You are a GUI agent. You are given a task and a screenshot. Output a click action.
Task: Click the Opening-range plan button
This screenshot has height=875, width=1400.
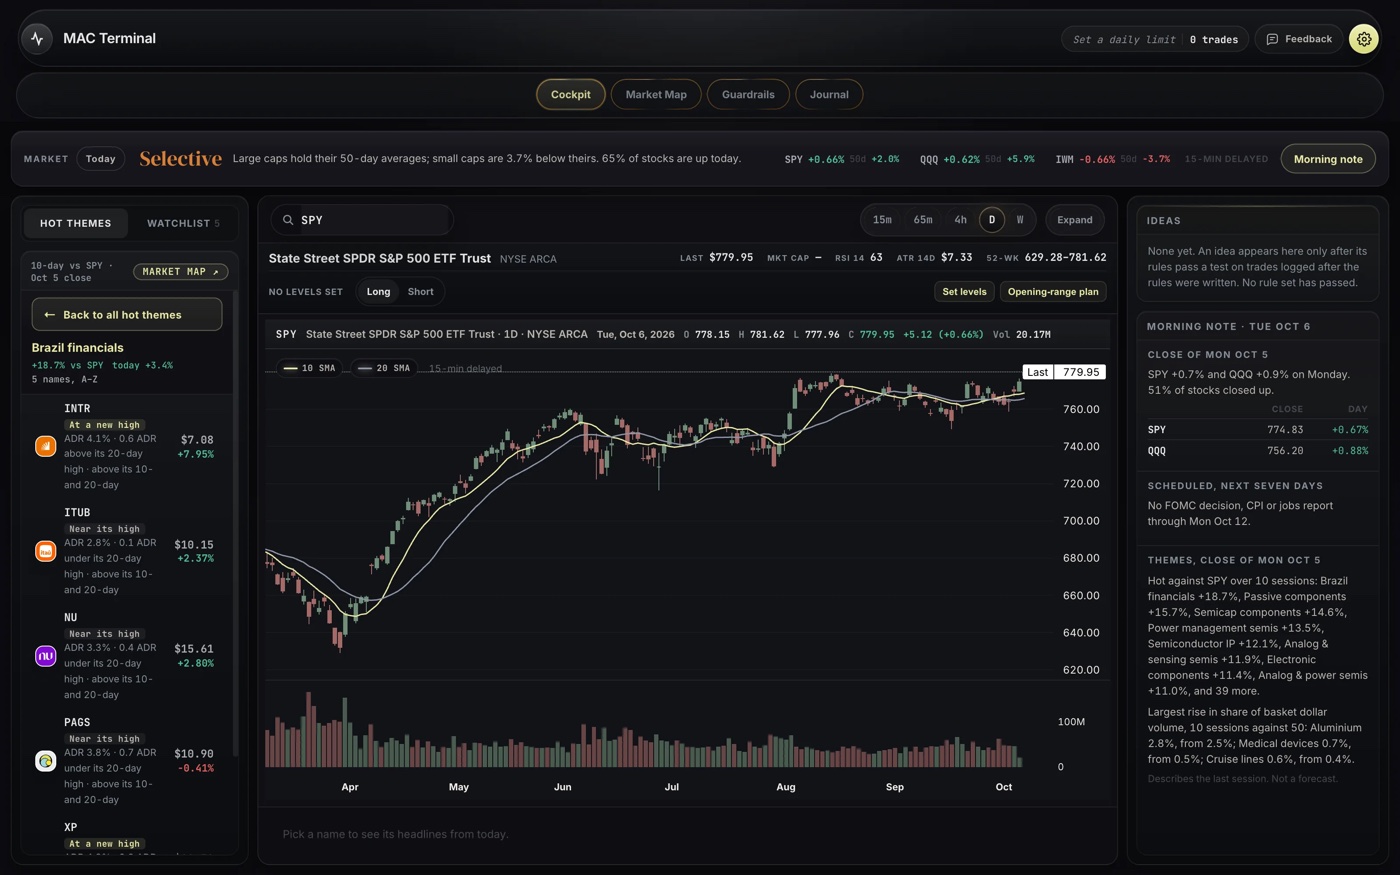(1053, 292)
